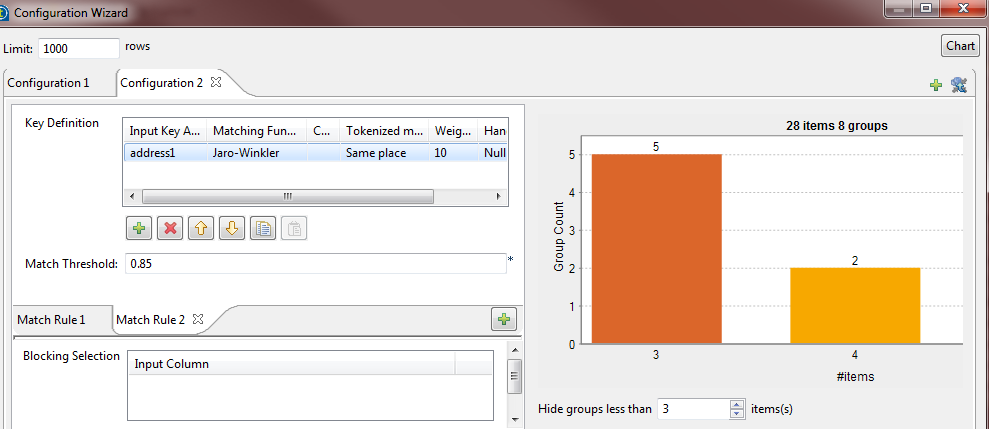The image size is (989, 429).
Task: Decrease the hide groups spinner value
Action: coord(738,413)
